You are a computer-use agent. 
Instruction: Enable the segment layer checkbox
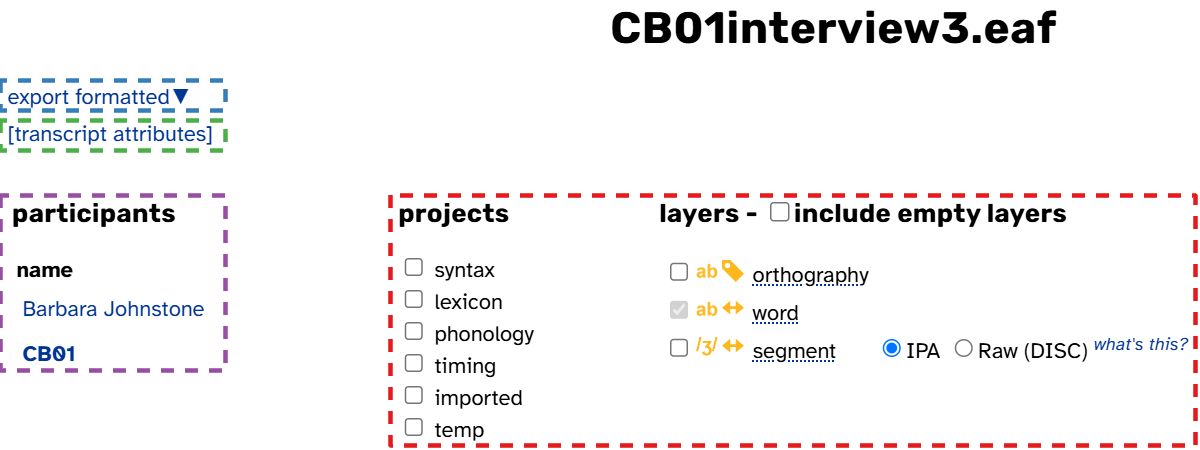[679, 349]
